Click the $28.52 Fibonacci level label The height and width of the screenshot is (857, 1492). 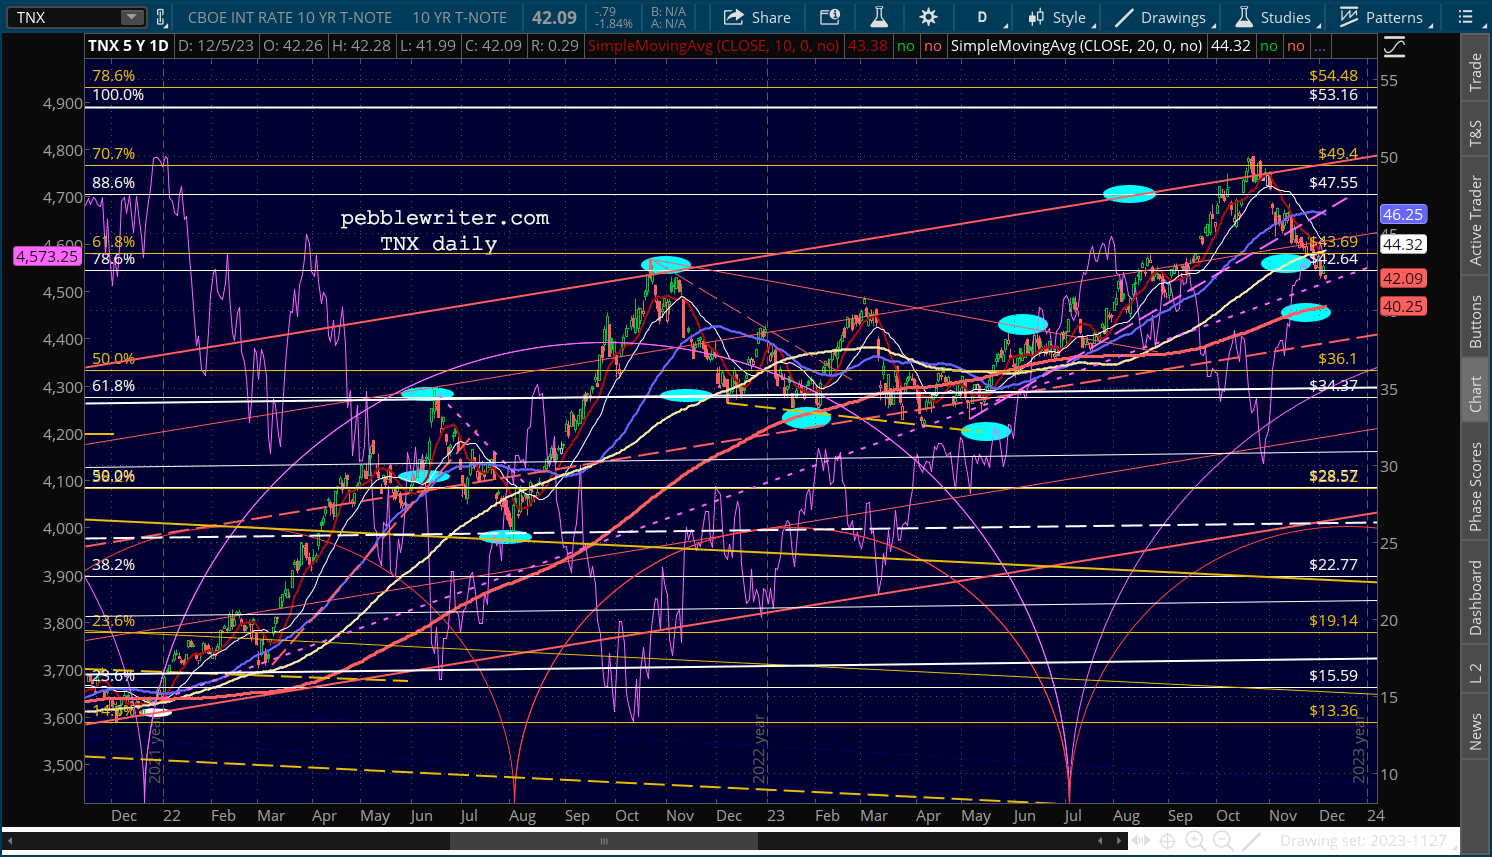(x=1333, y=476)
